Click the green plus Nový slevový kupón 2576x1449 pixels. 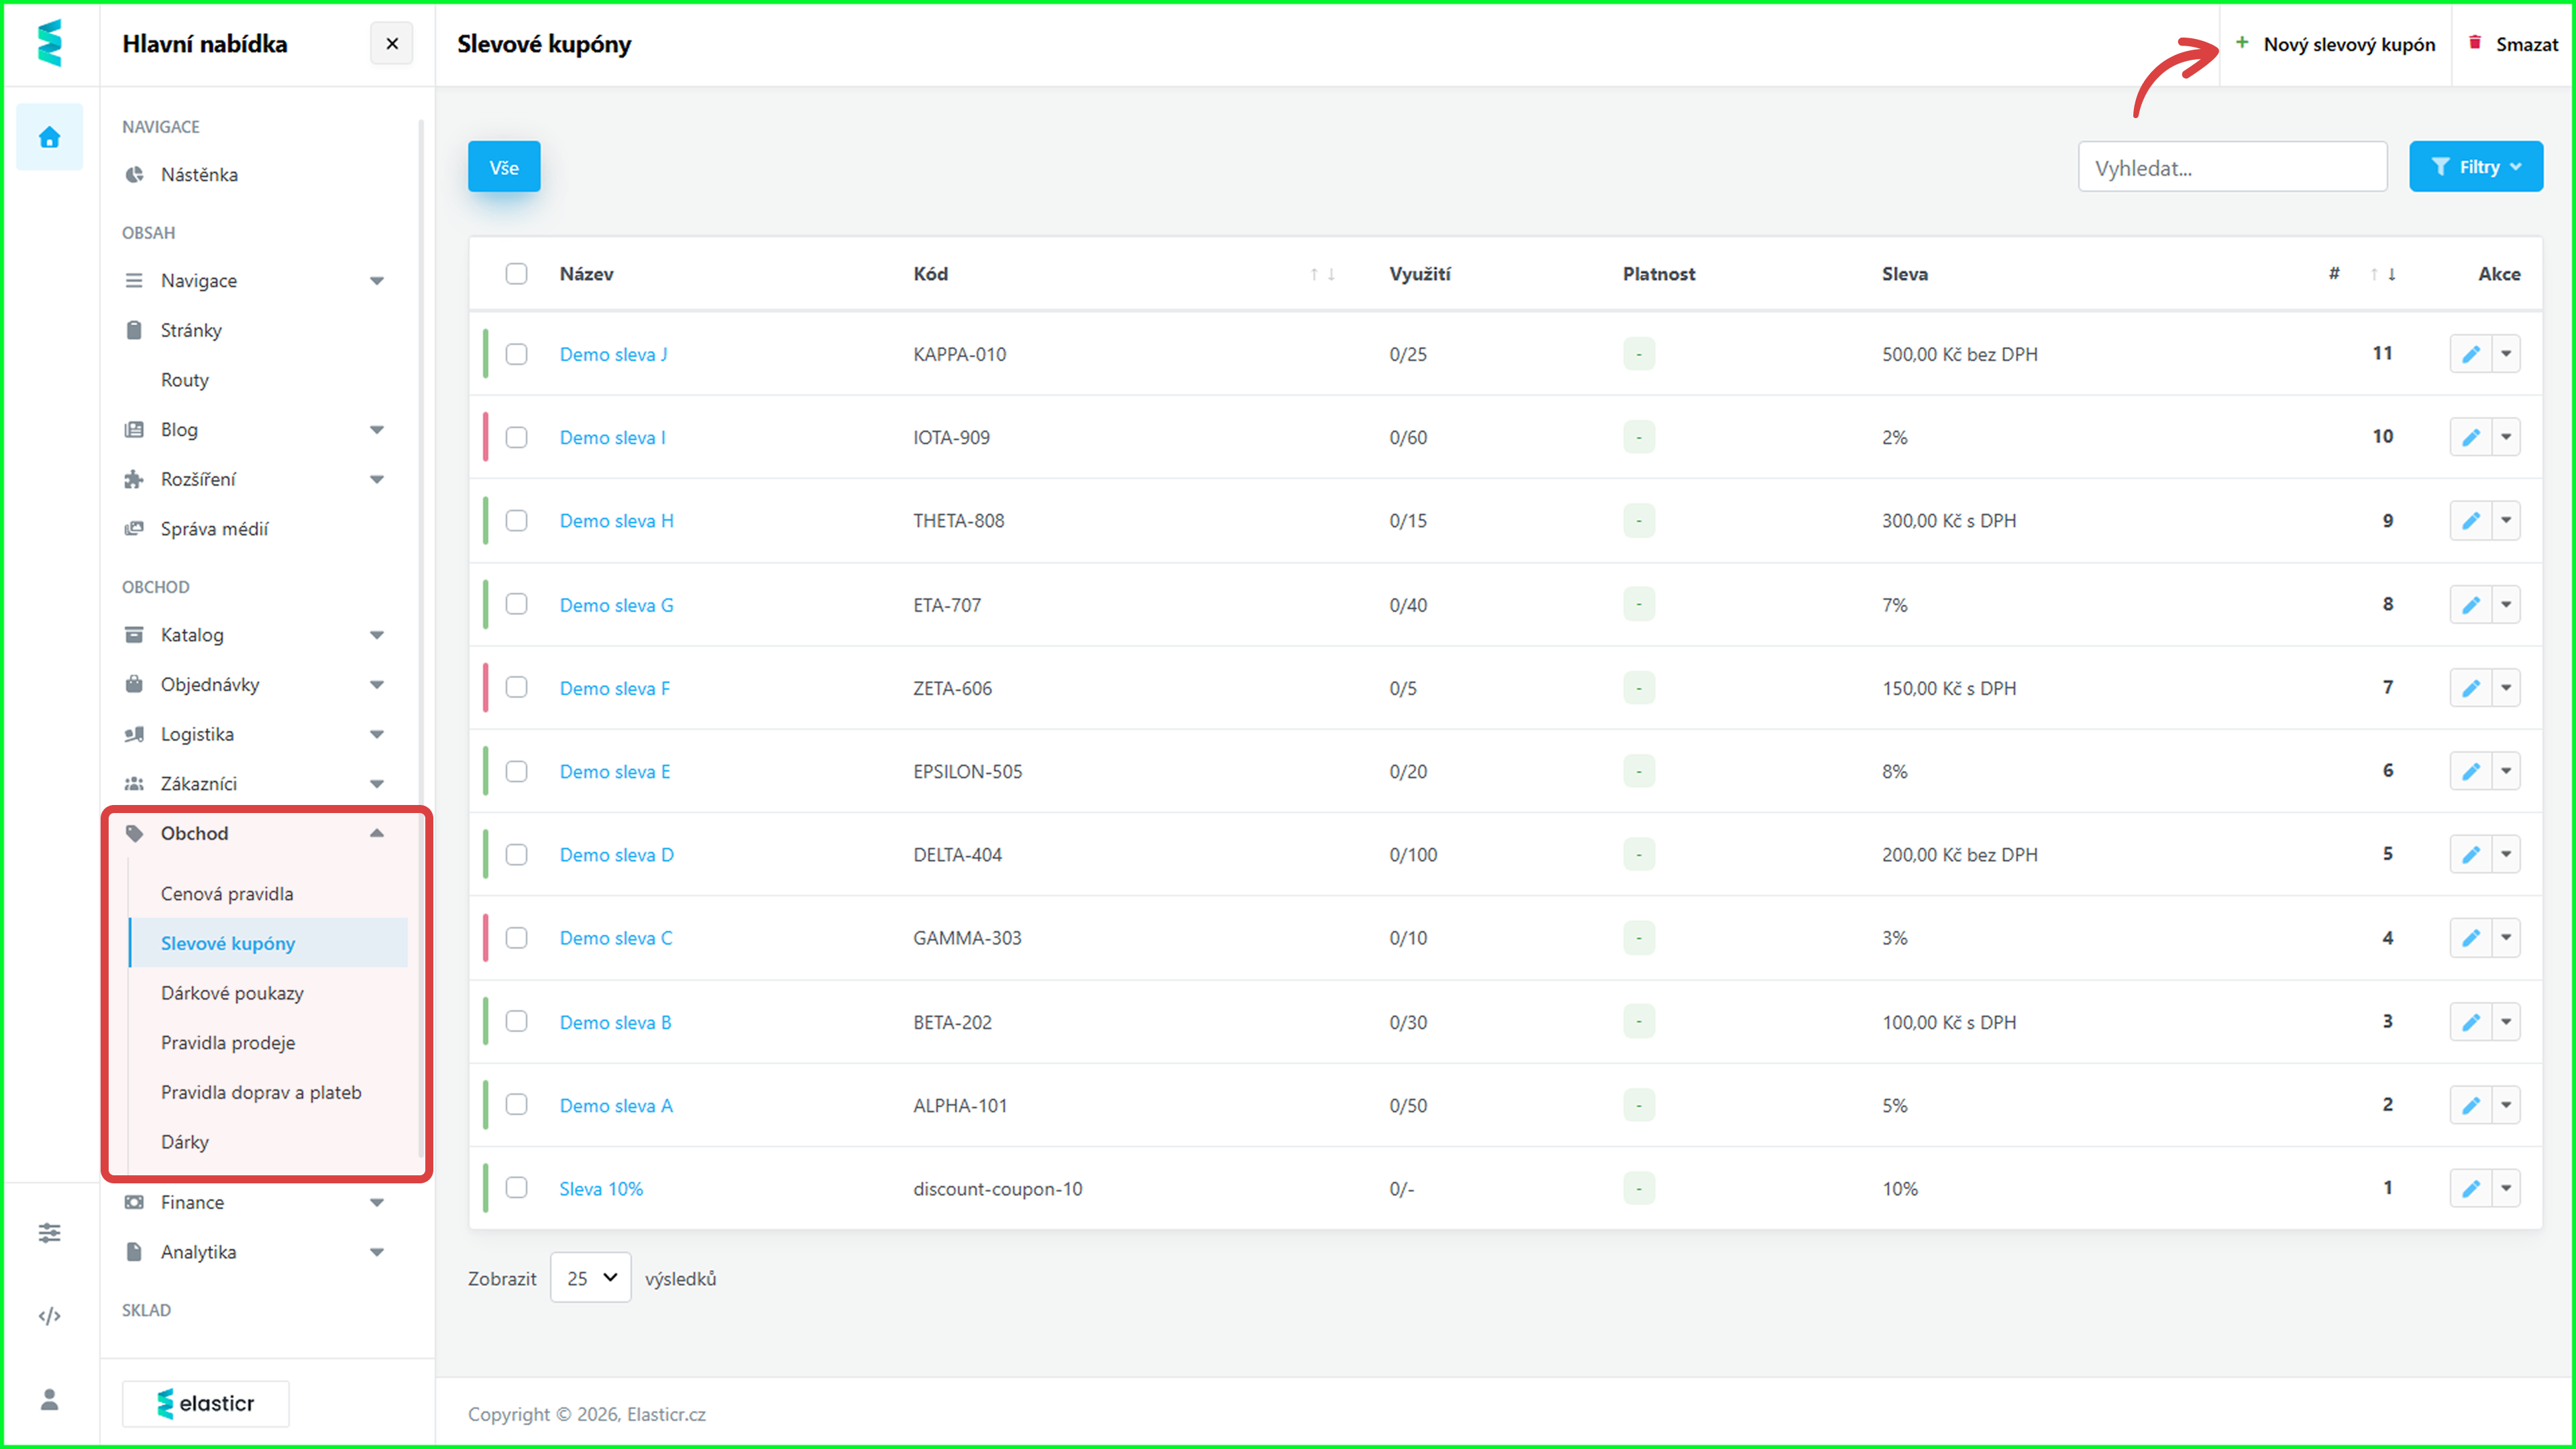click(x=2242, y=43)
